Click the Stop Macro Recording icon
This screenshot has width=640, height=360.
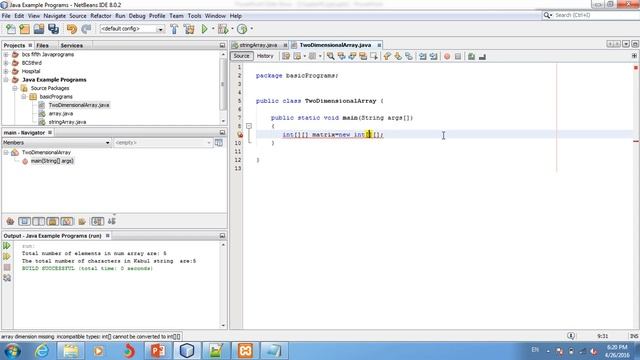point(458,56)
